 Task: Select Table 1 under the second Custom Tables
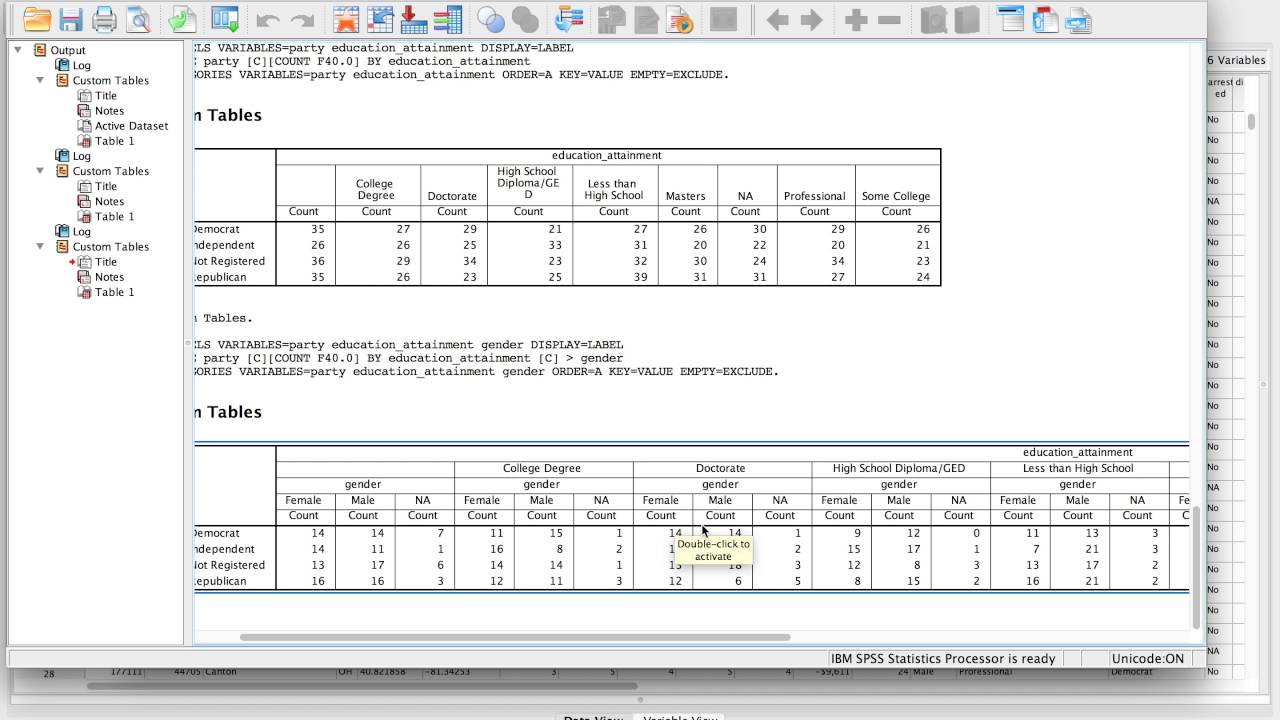pos(114,216)
